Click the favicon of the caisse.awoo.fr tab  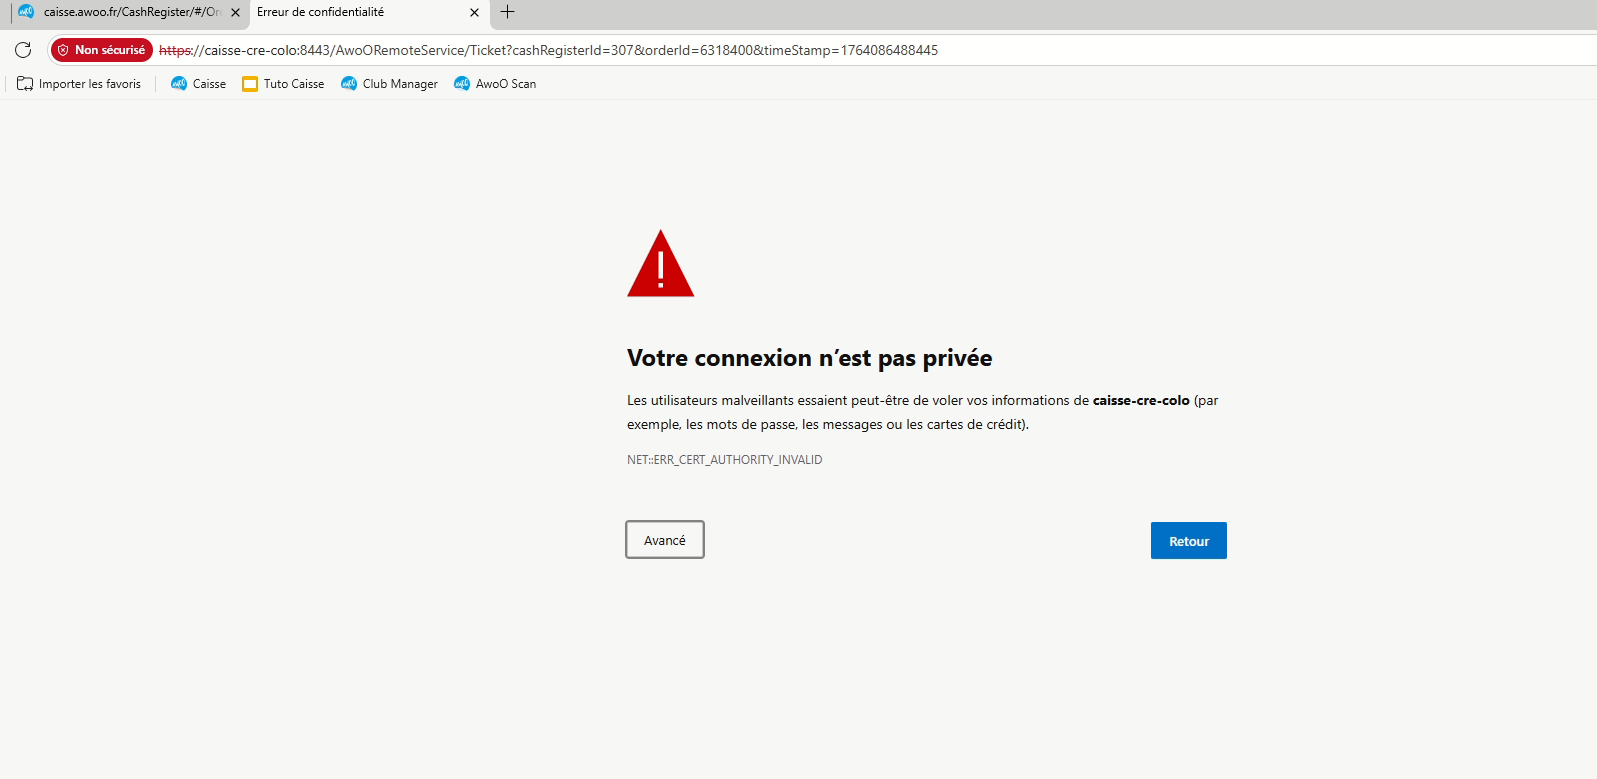(x=26, y=12)
